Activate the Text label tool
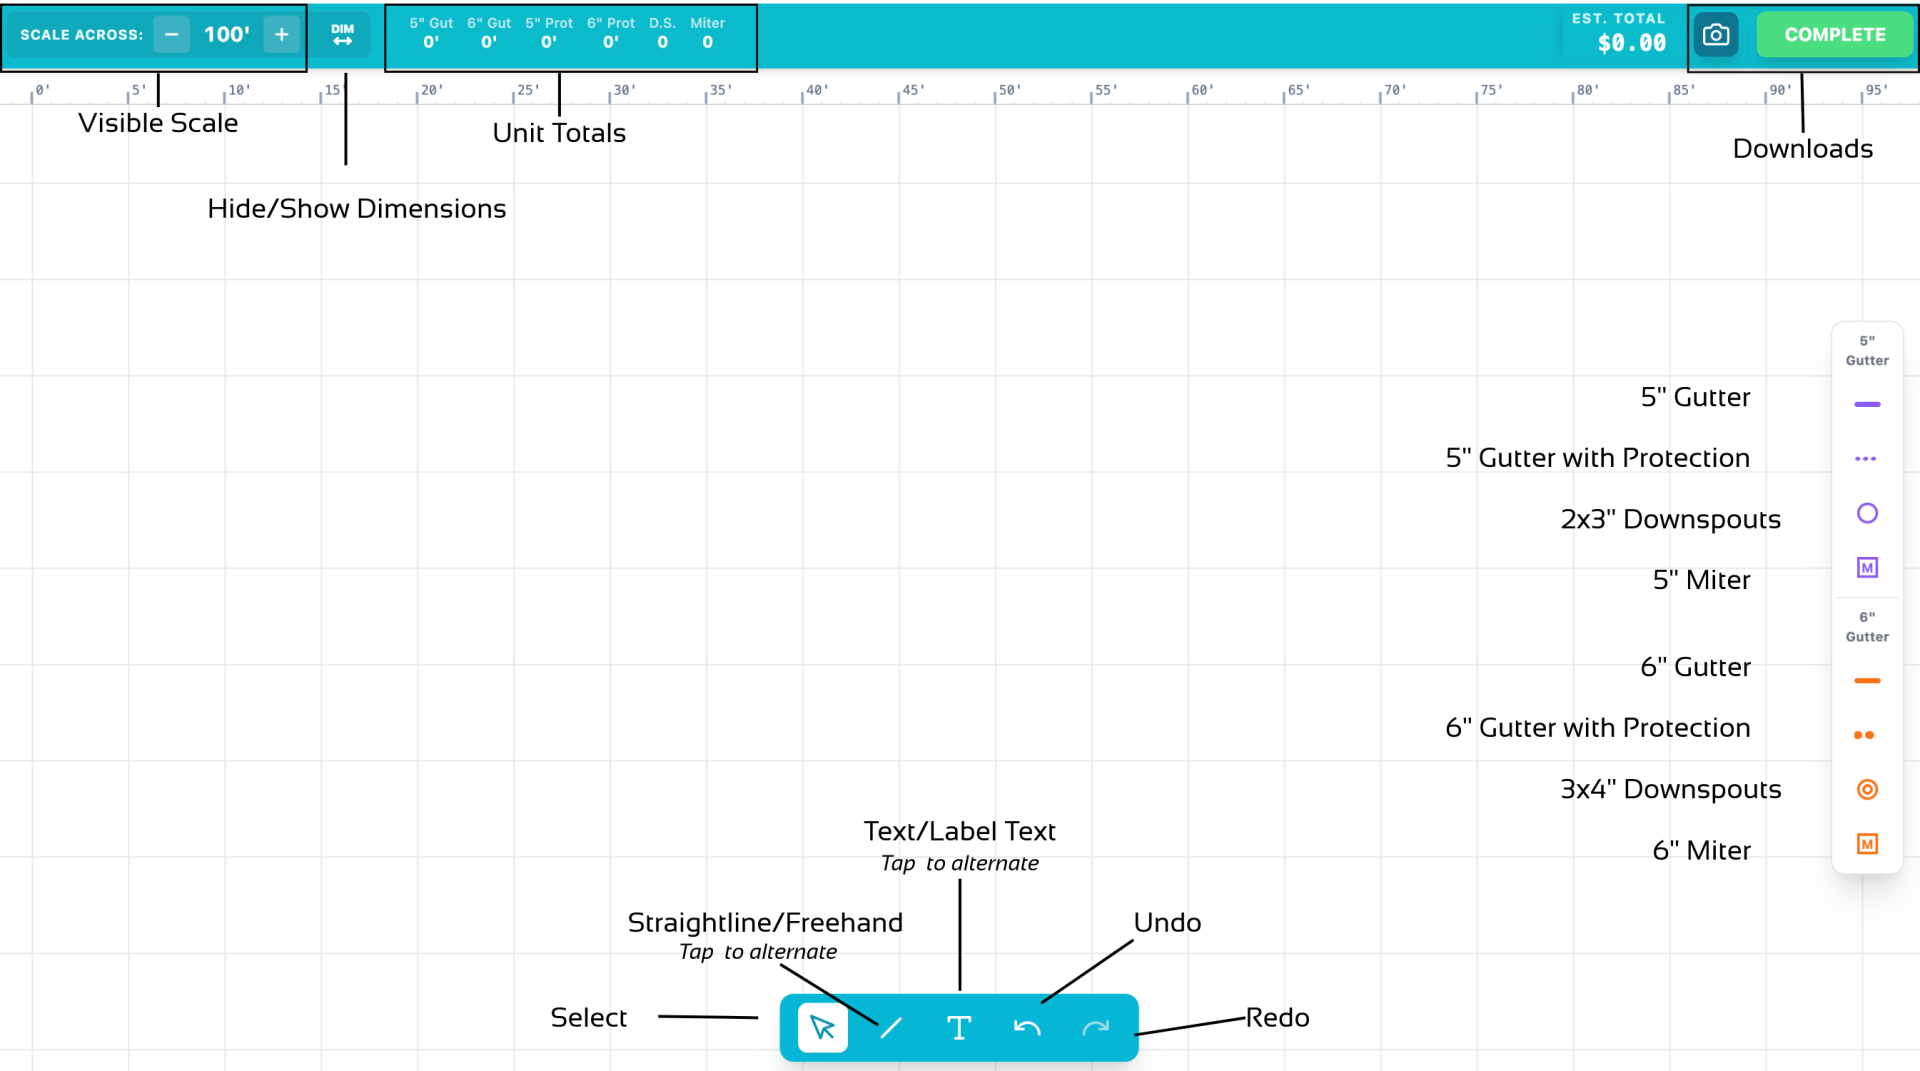Screen dimensions: 1920x1071 coord(959,1027)
